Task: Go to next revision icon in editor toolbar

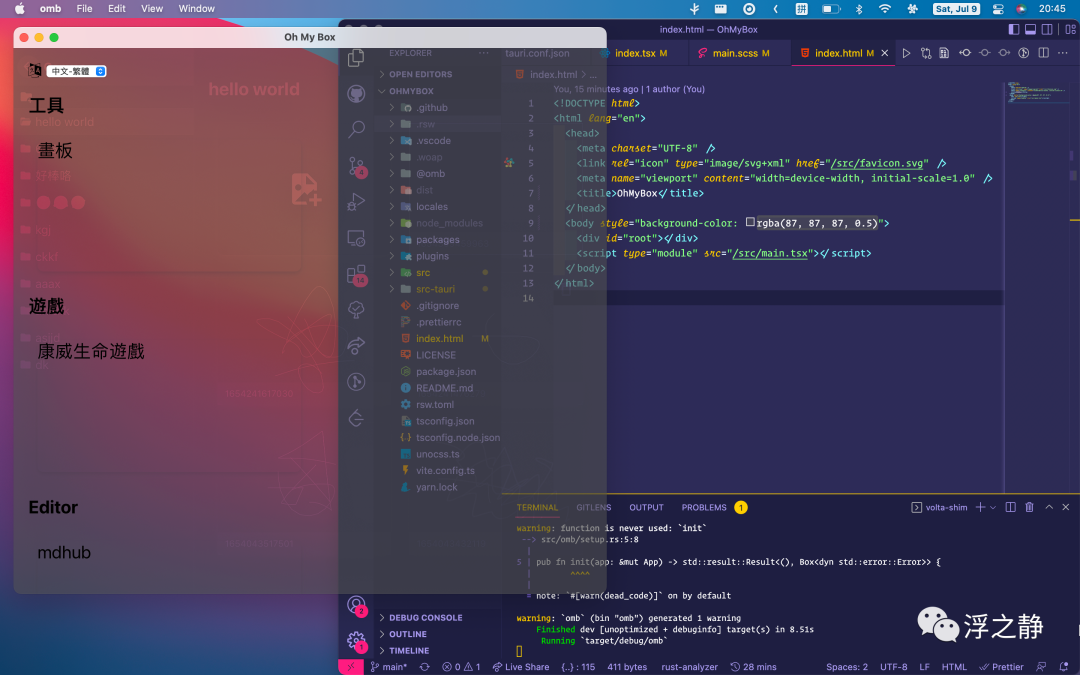Action: pos(1004,53)
